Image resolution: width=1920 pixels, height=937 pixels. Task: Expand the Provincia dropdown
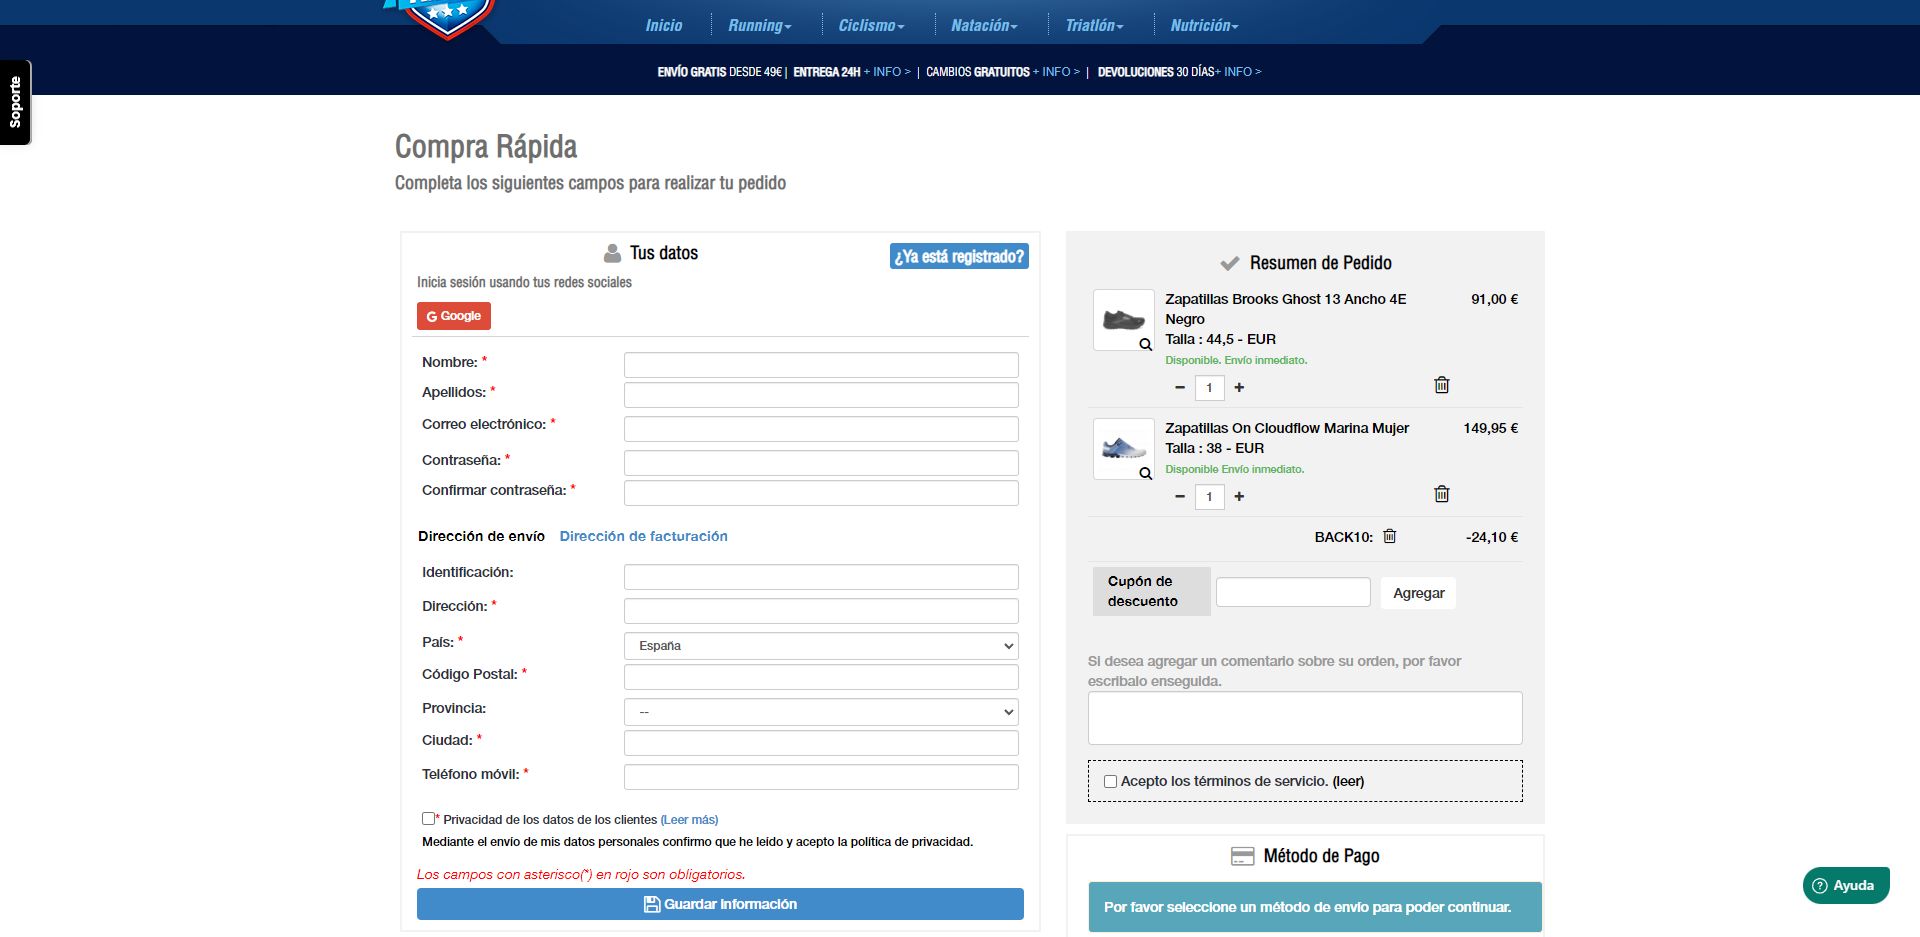coord(820,712)
